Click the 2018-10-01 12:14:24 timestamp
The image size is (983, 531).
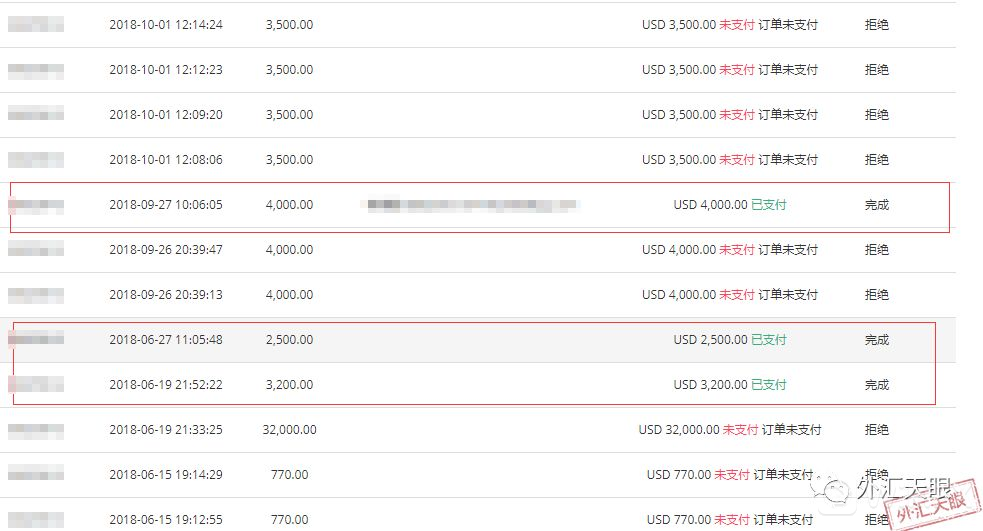tap(166, 25)
